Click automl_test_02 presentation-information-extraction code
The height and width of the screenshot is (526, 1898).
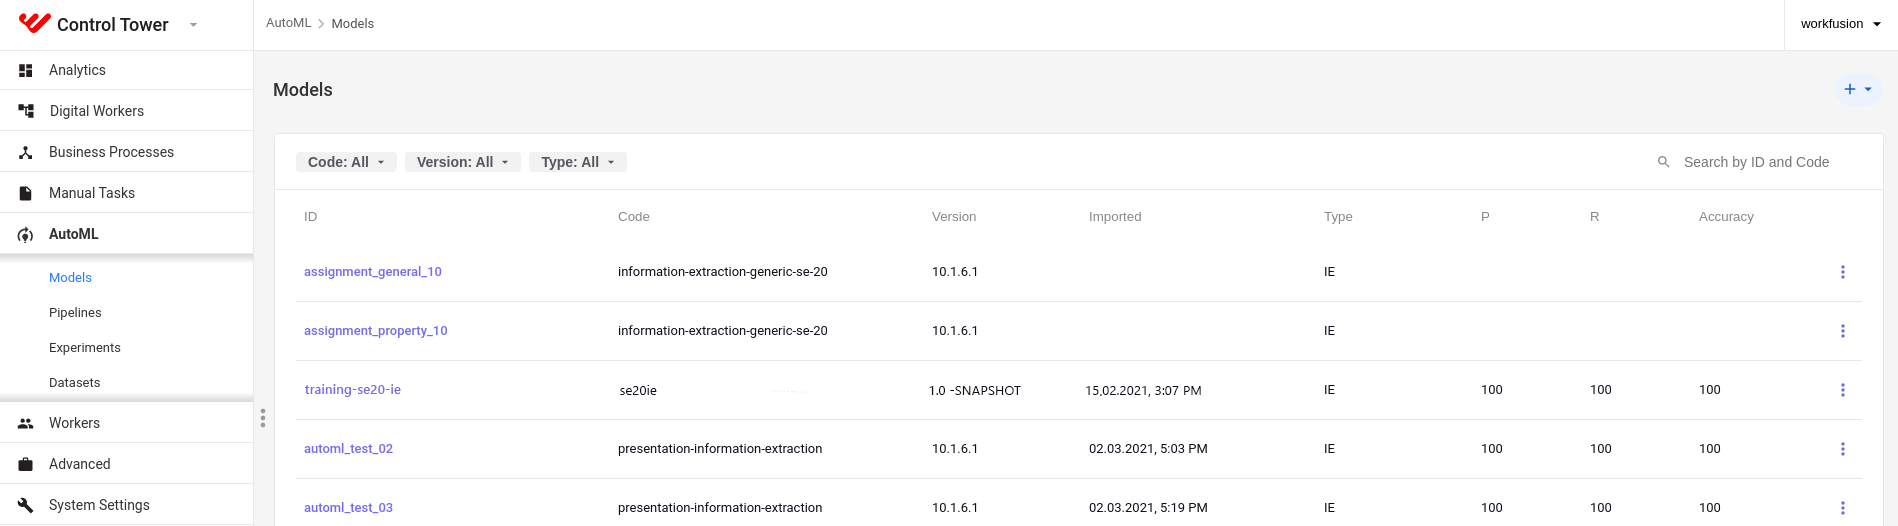720,449
